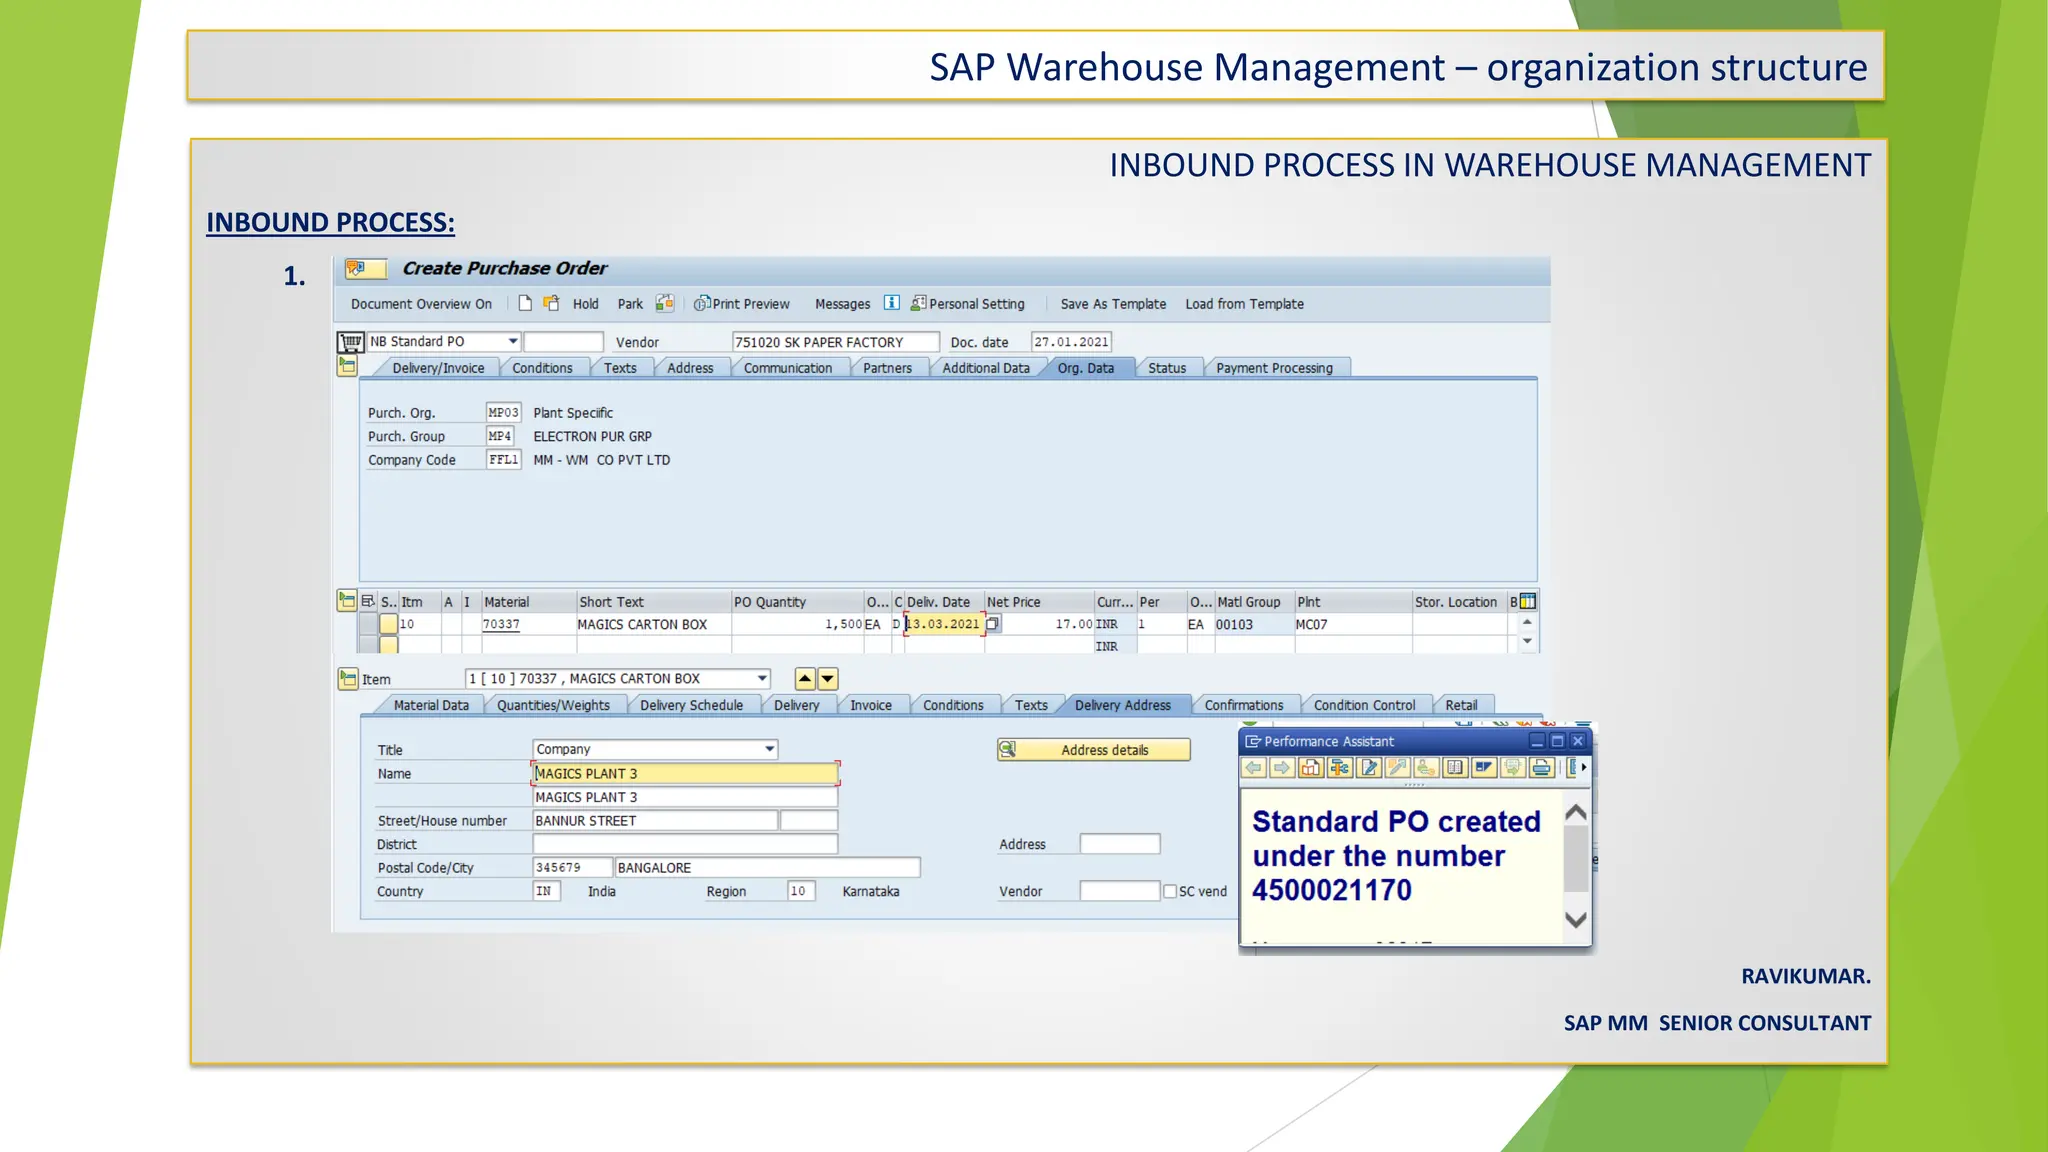Go to next item with down arrow button

[x=828, y=679]
